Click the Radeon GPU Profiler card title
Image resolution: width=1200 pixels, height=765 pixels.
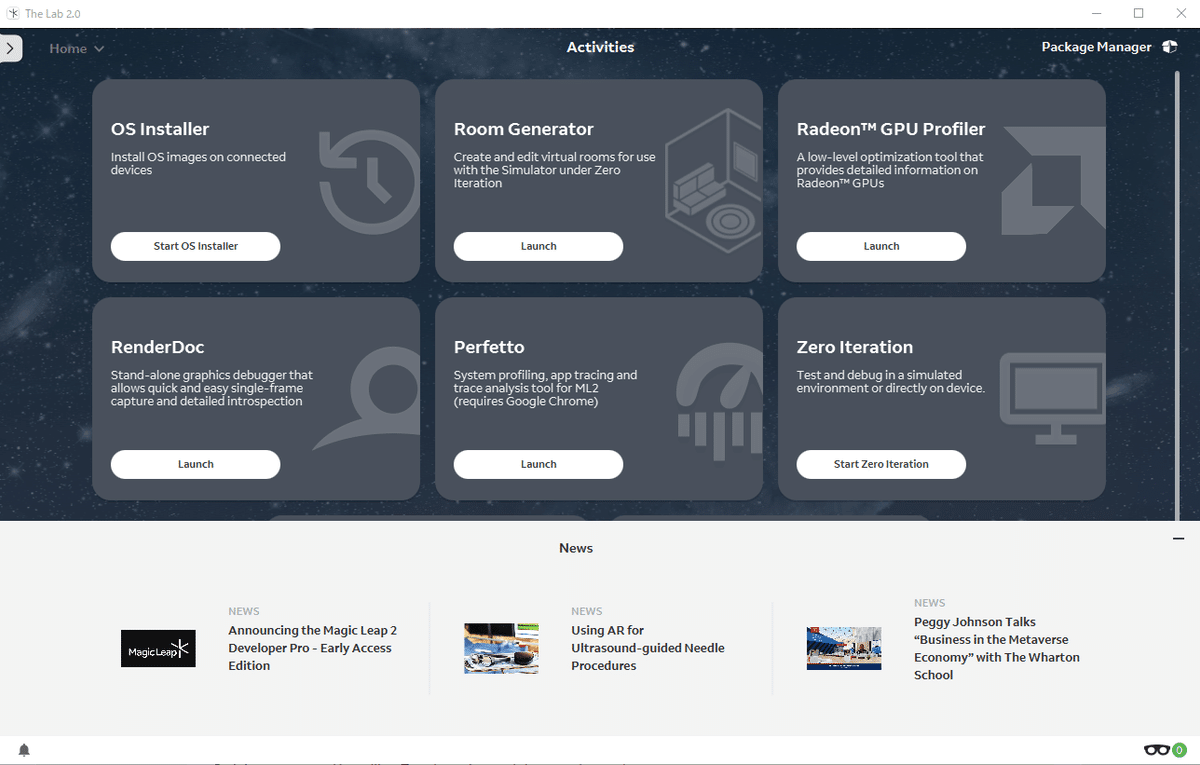pyautogui.click(x=891, y=129)
